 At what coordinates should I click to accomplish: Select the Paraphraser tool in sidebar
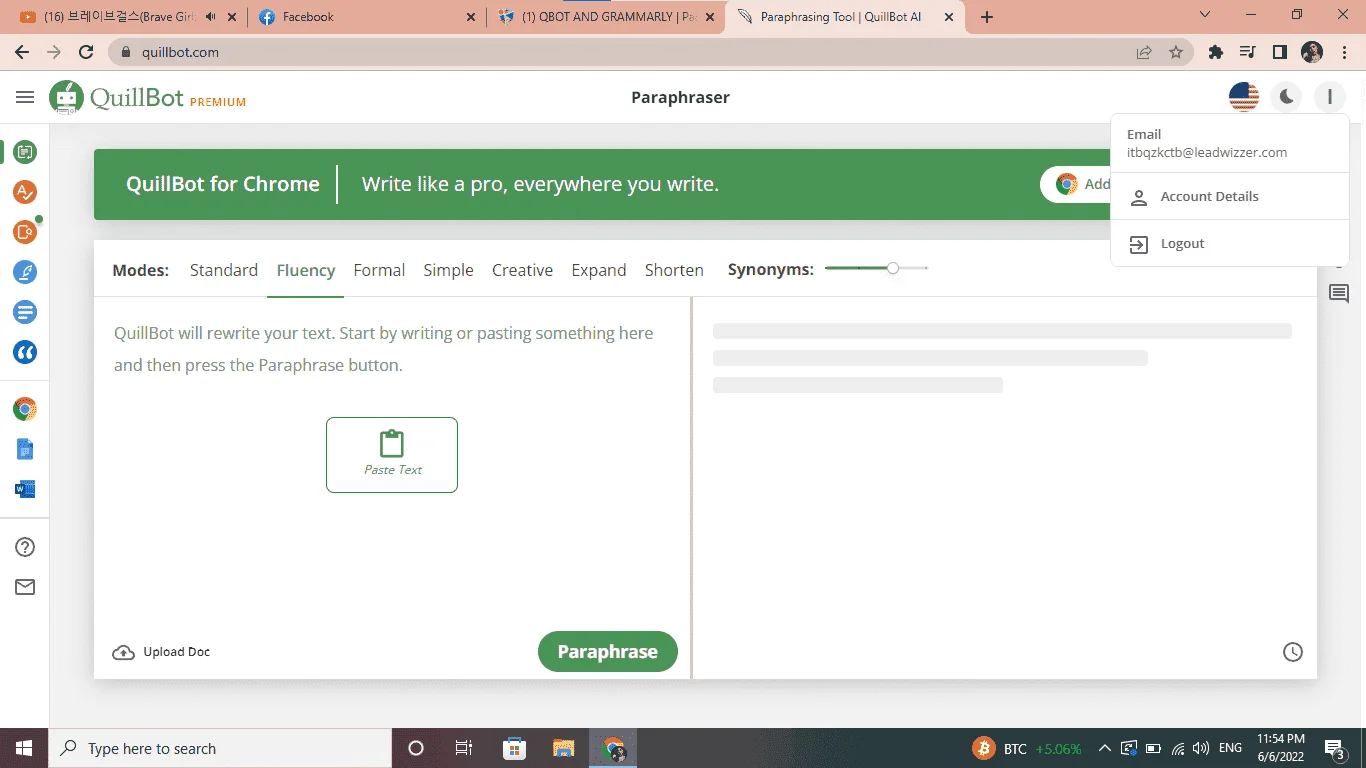click(25, 152)
